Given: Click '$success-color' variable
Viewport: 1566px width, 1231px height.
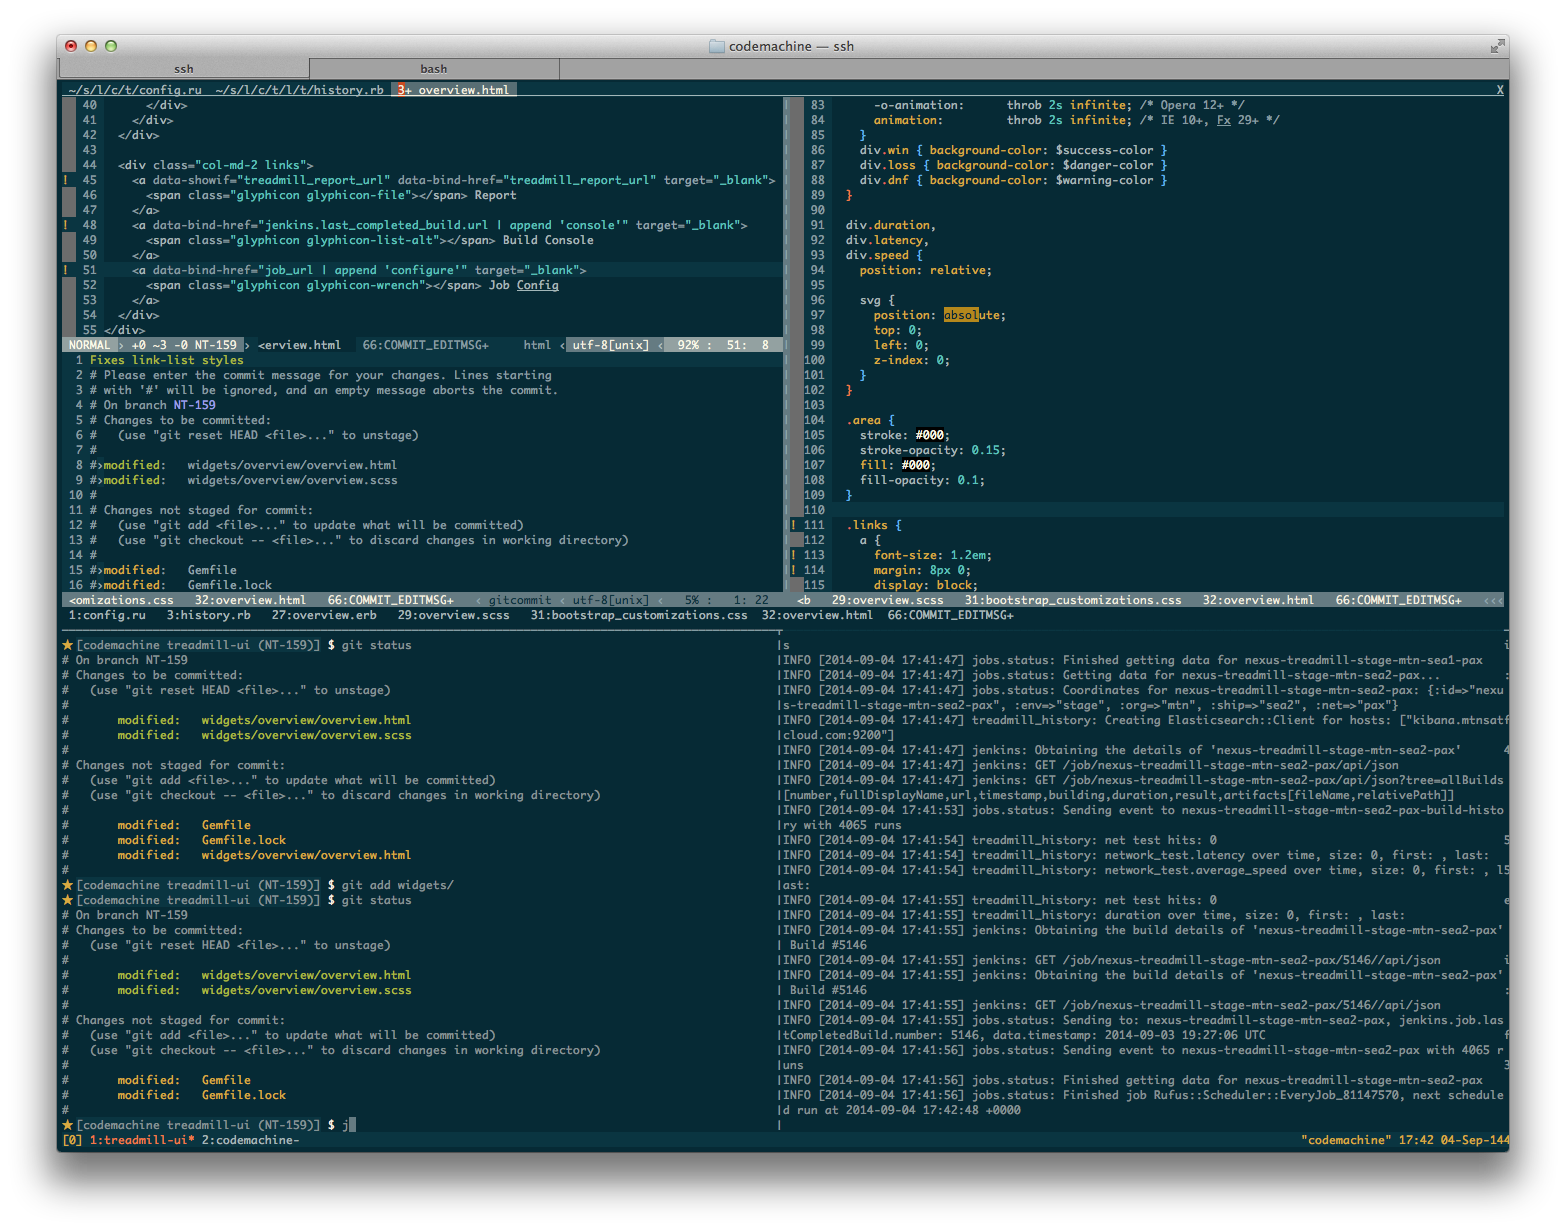Looking at the screenshot, I should point(1104,150).
